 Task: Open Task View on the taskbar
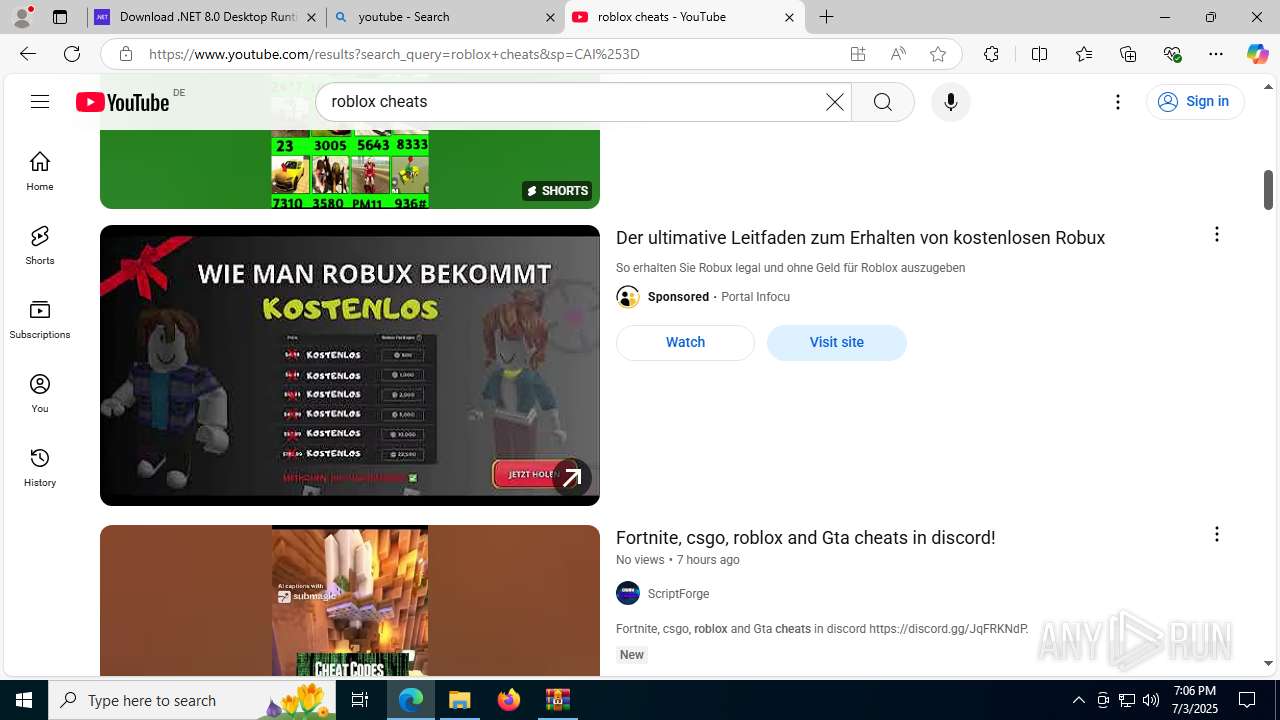tap(360, 700)
